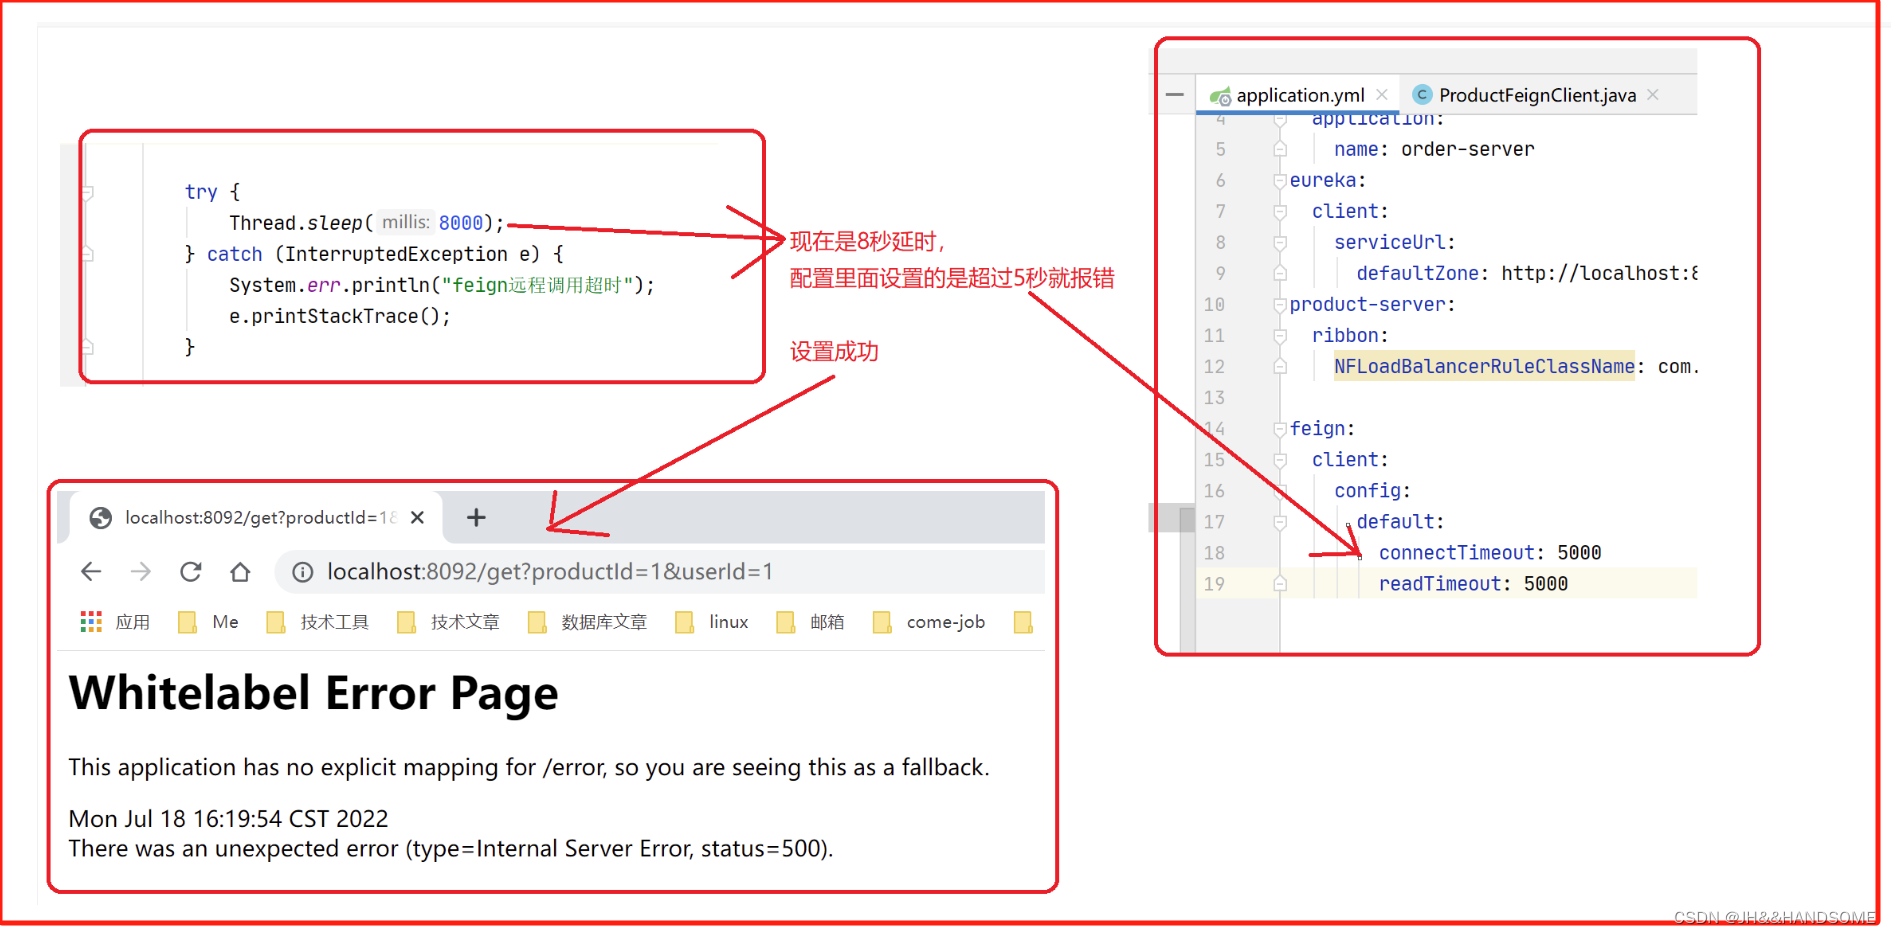Reload the localhost:8092 page

tap(190, 571)
